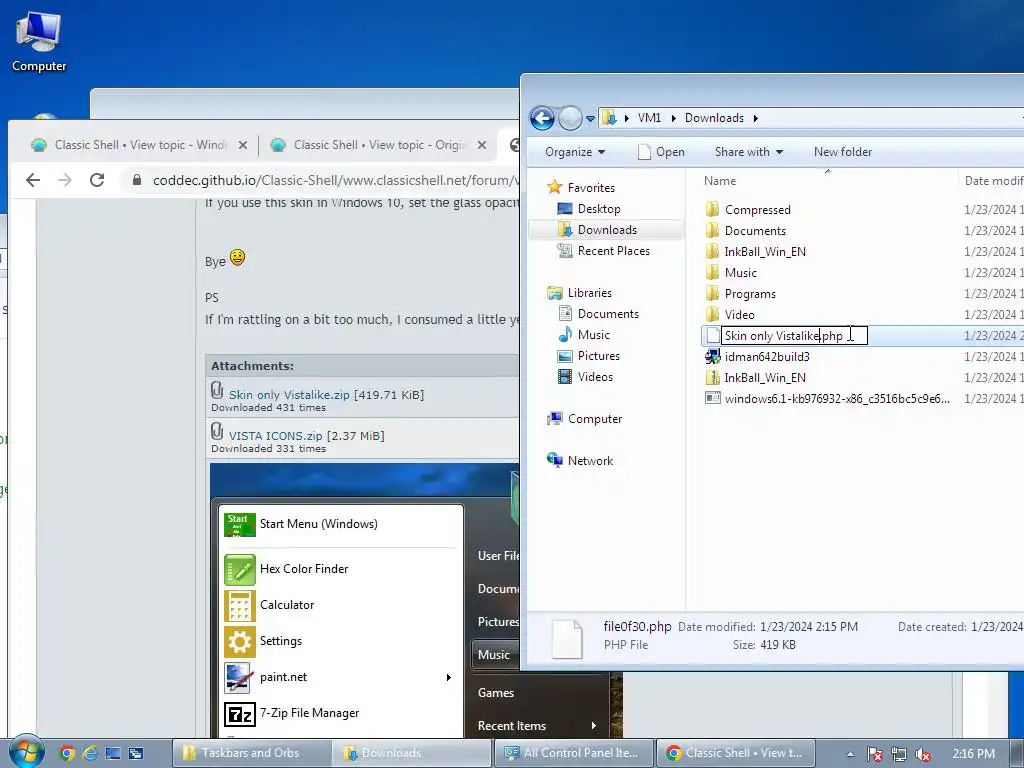Click the Action Center flag tray icon
This screenshot has width=1024, height=768.
pyautogui.click(x=874, y=754)
